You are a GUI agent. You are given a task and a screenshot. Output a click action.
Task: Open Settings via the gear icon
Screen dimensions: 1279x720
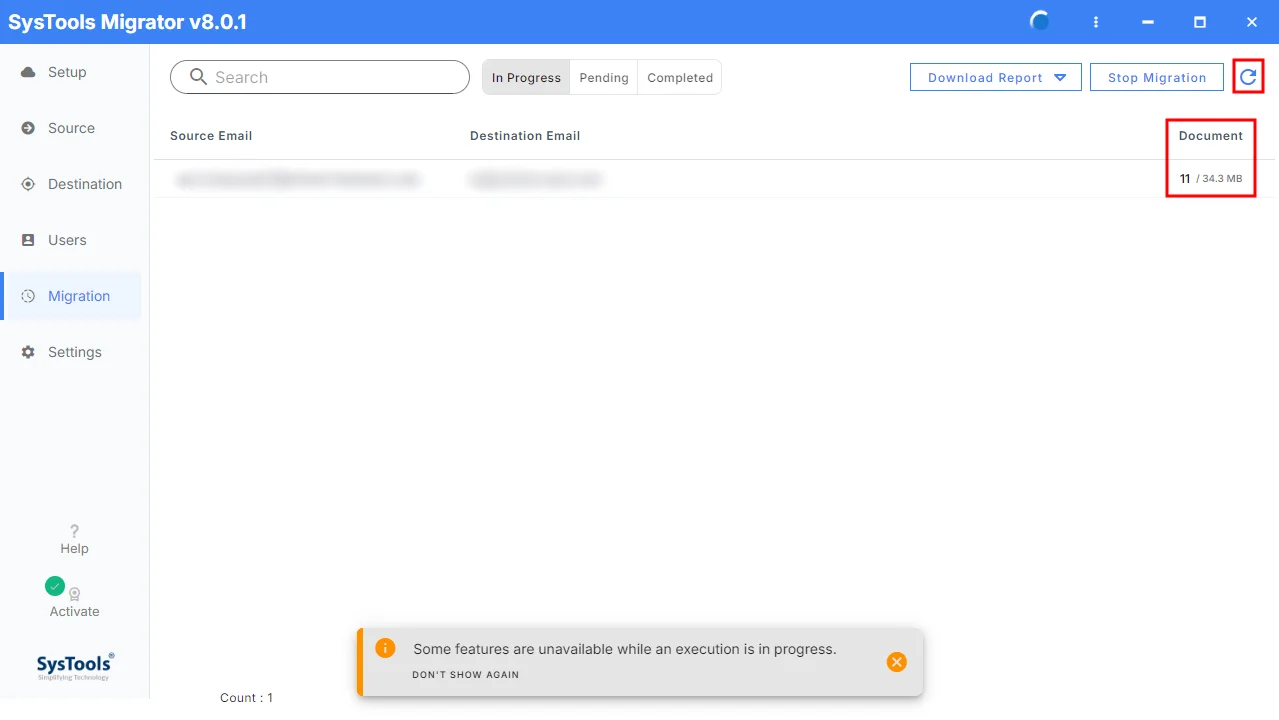tap(28, 352)
